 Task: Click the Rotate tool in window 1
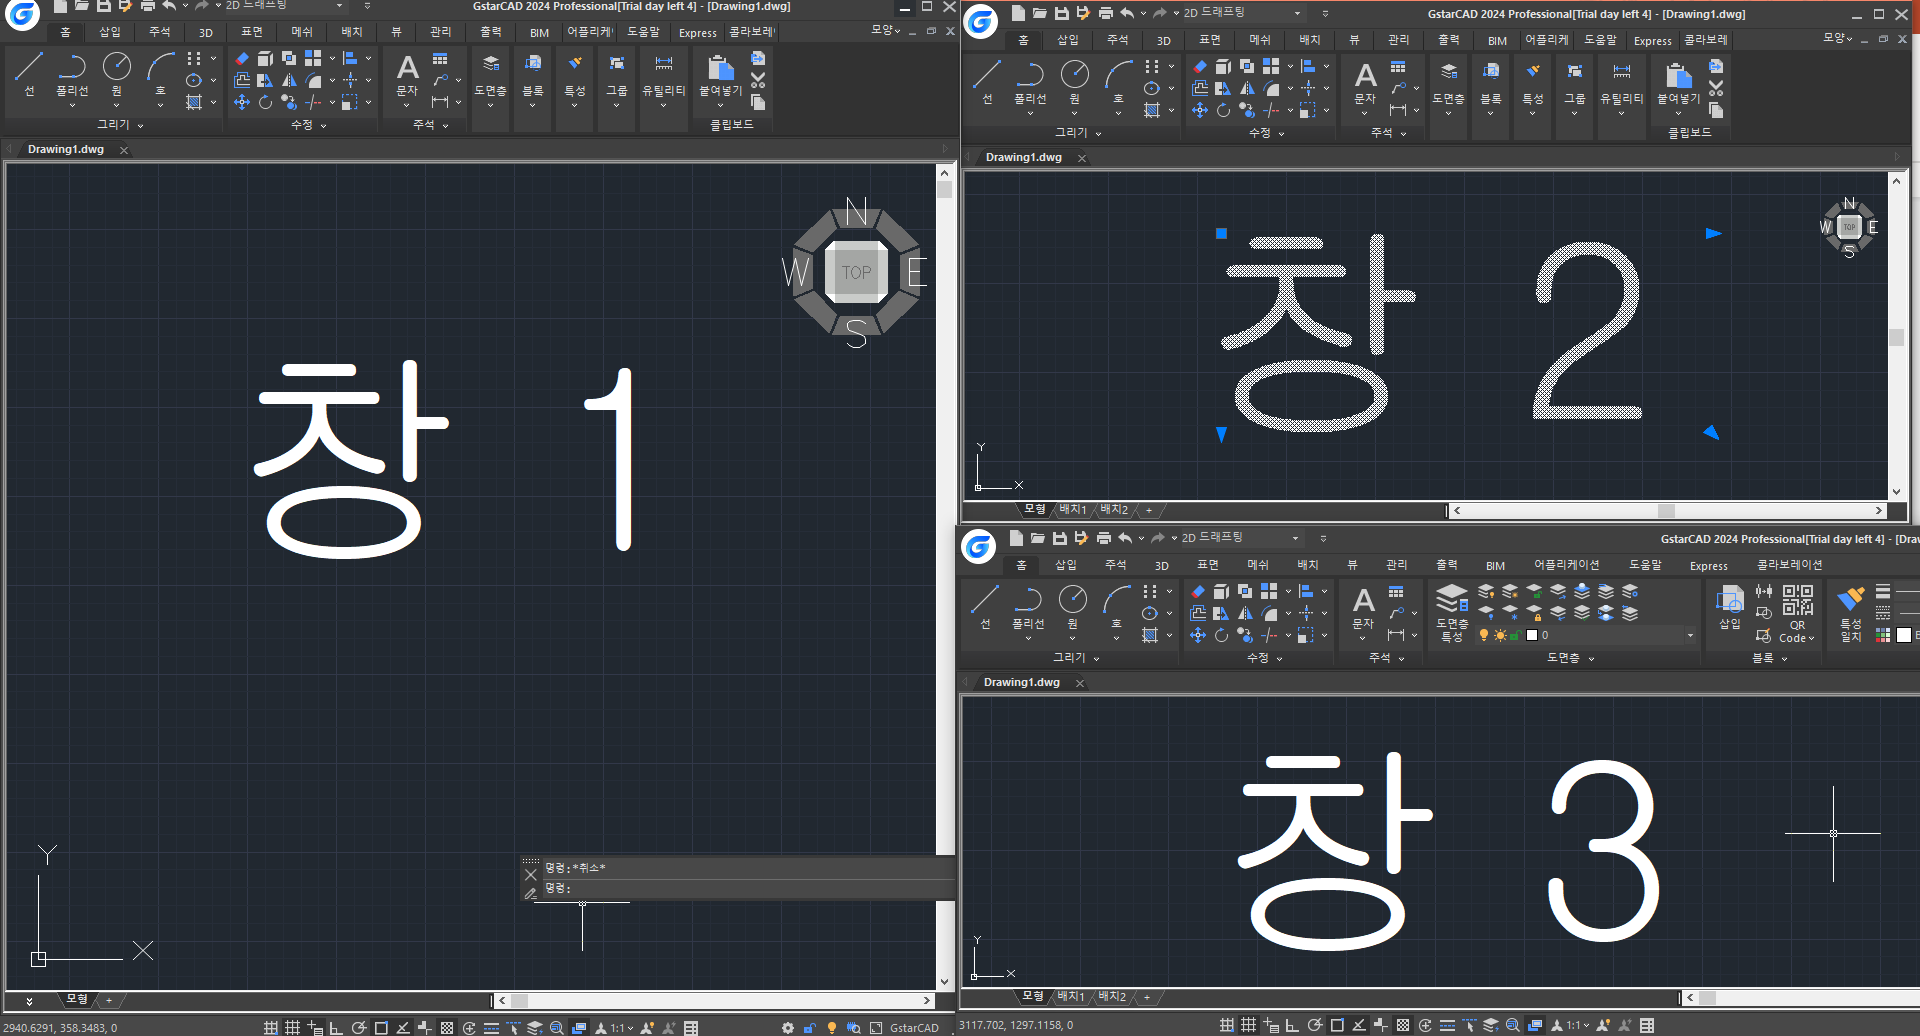tap(265, 102)
